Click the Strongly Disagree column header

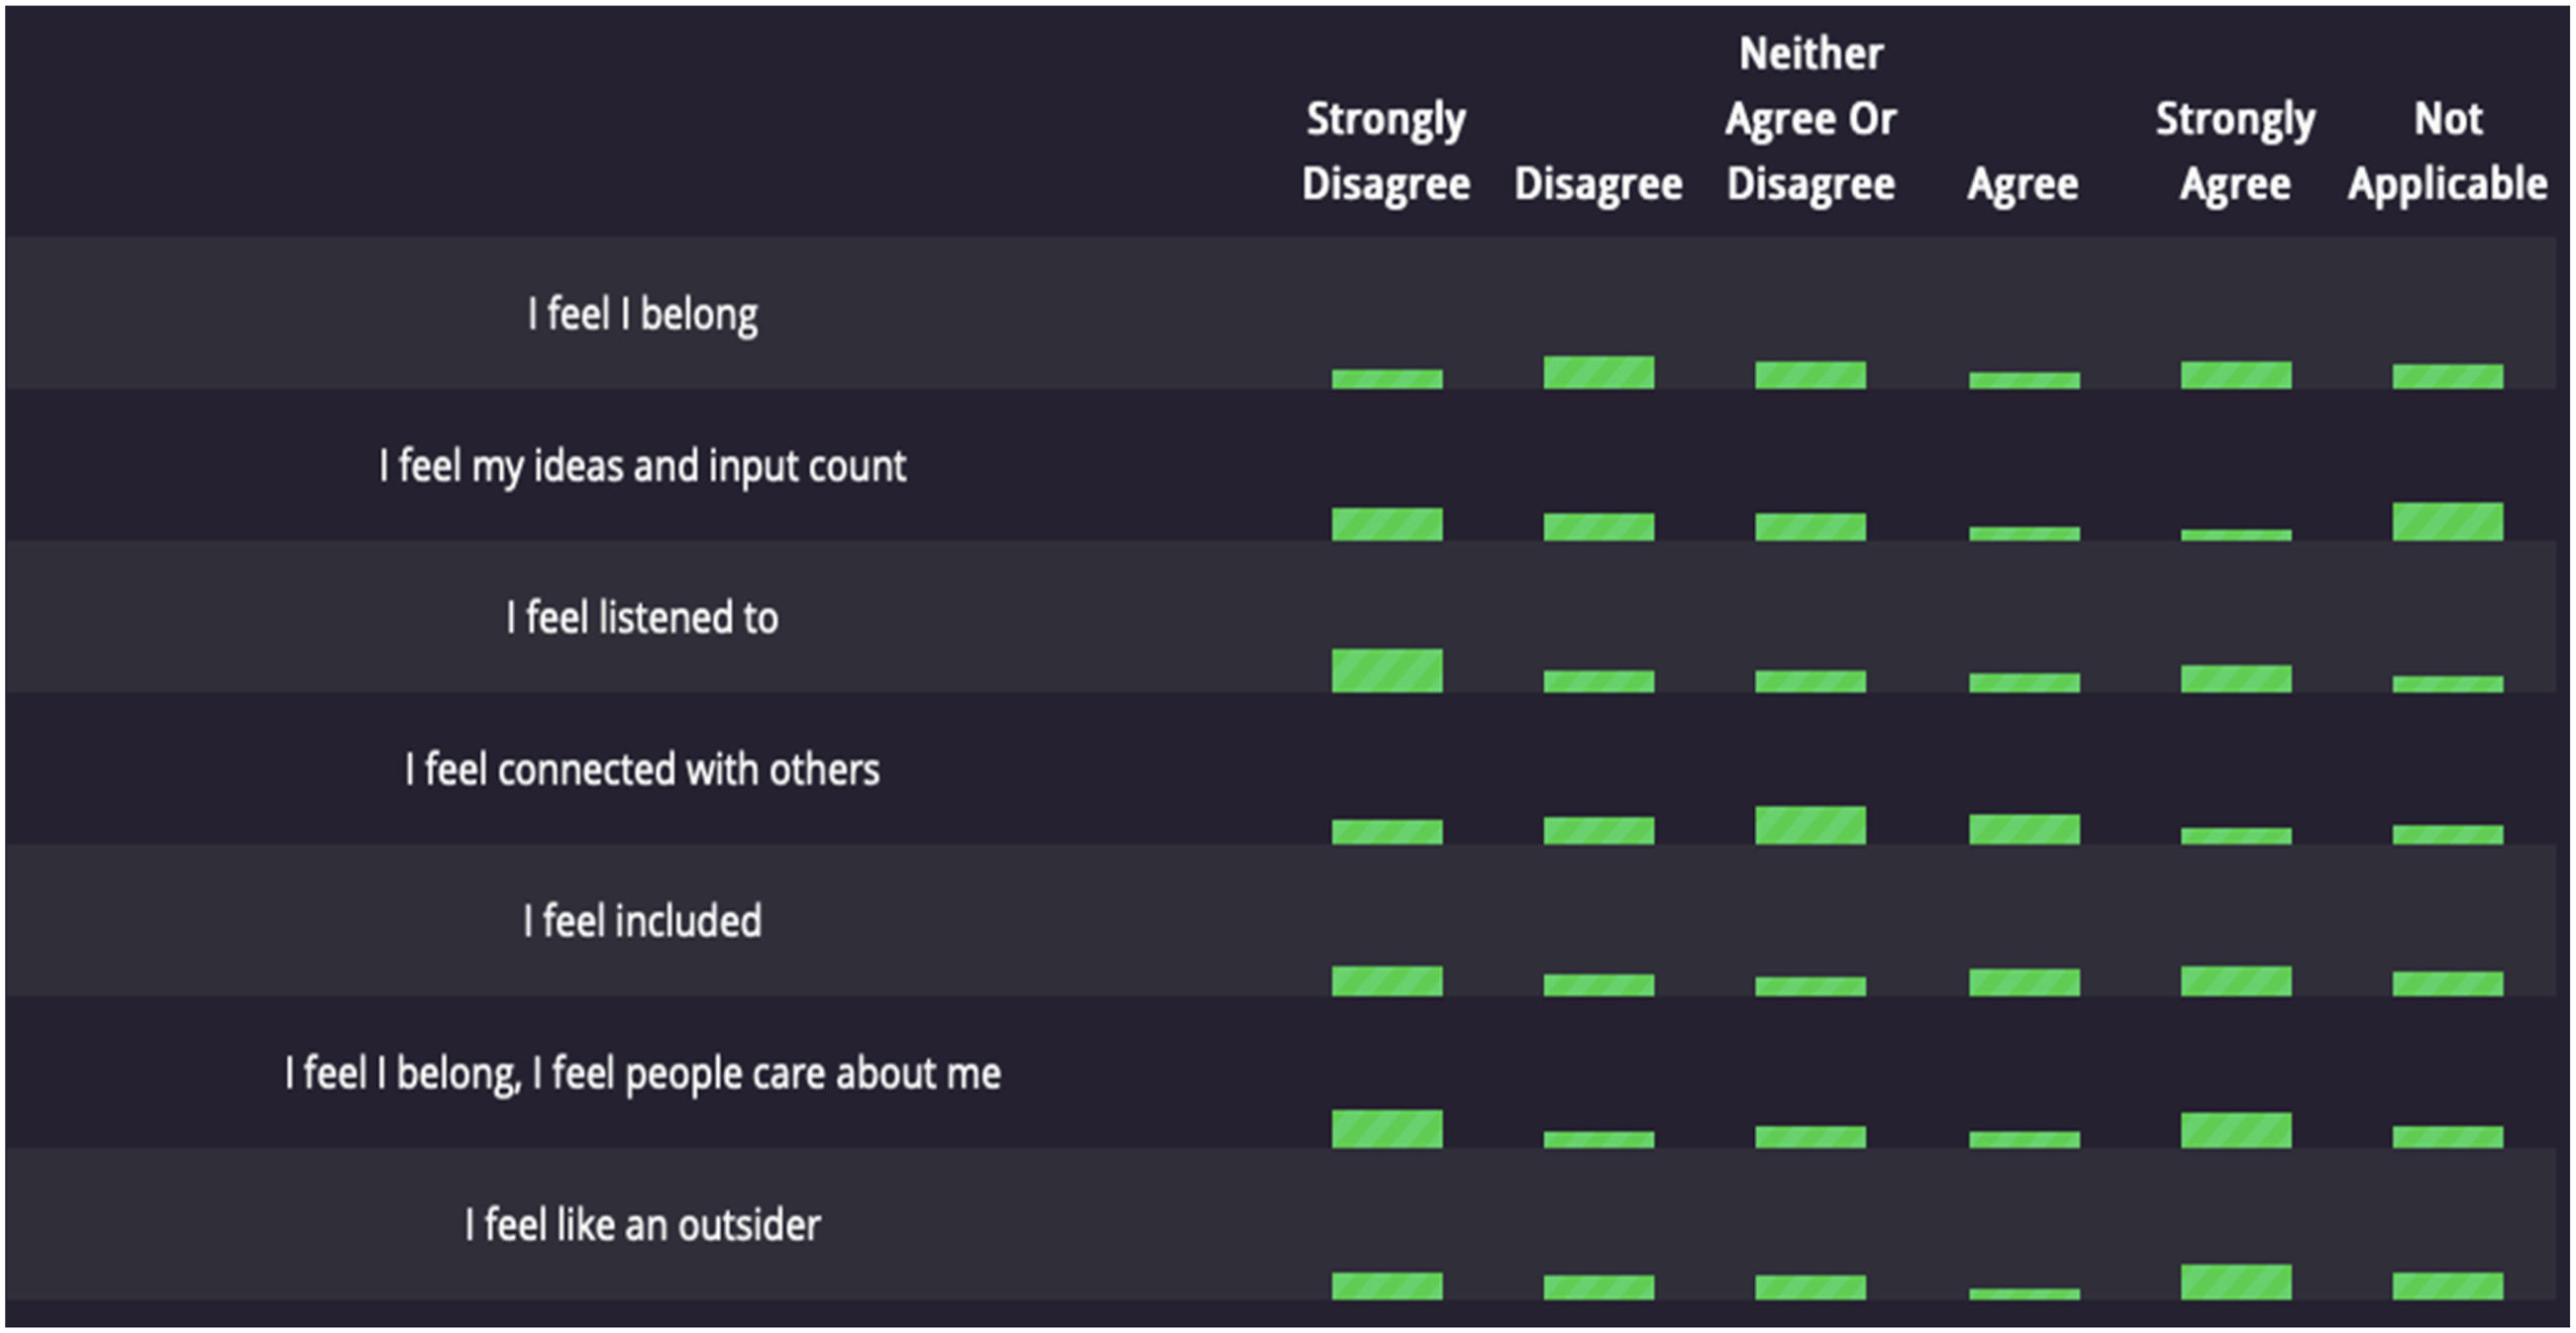tap(1386, 151)
